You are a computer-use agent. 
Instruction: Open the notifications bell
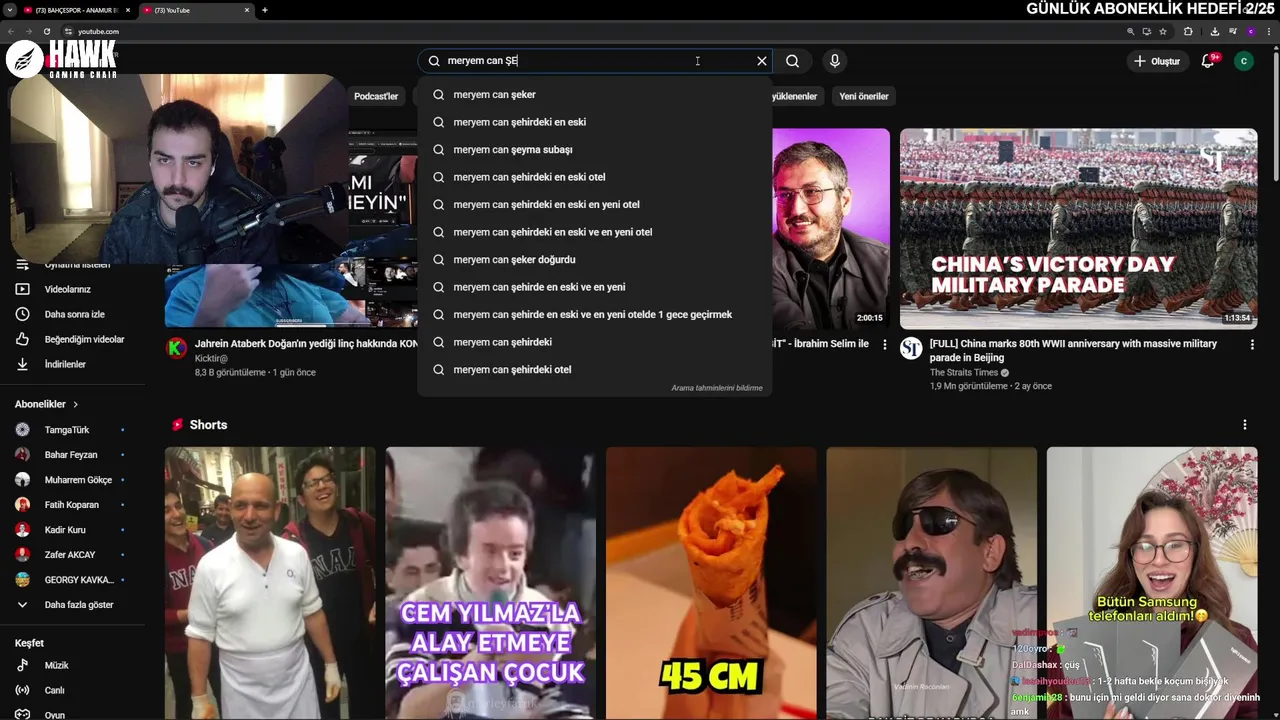pyautogui.click(x=1207, y=61)
